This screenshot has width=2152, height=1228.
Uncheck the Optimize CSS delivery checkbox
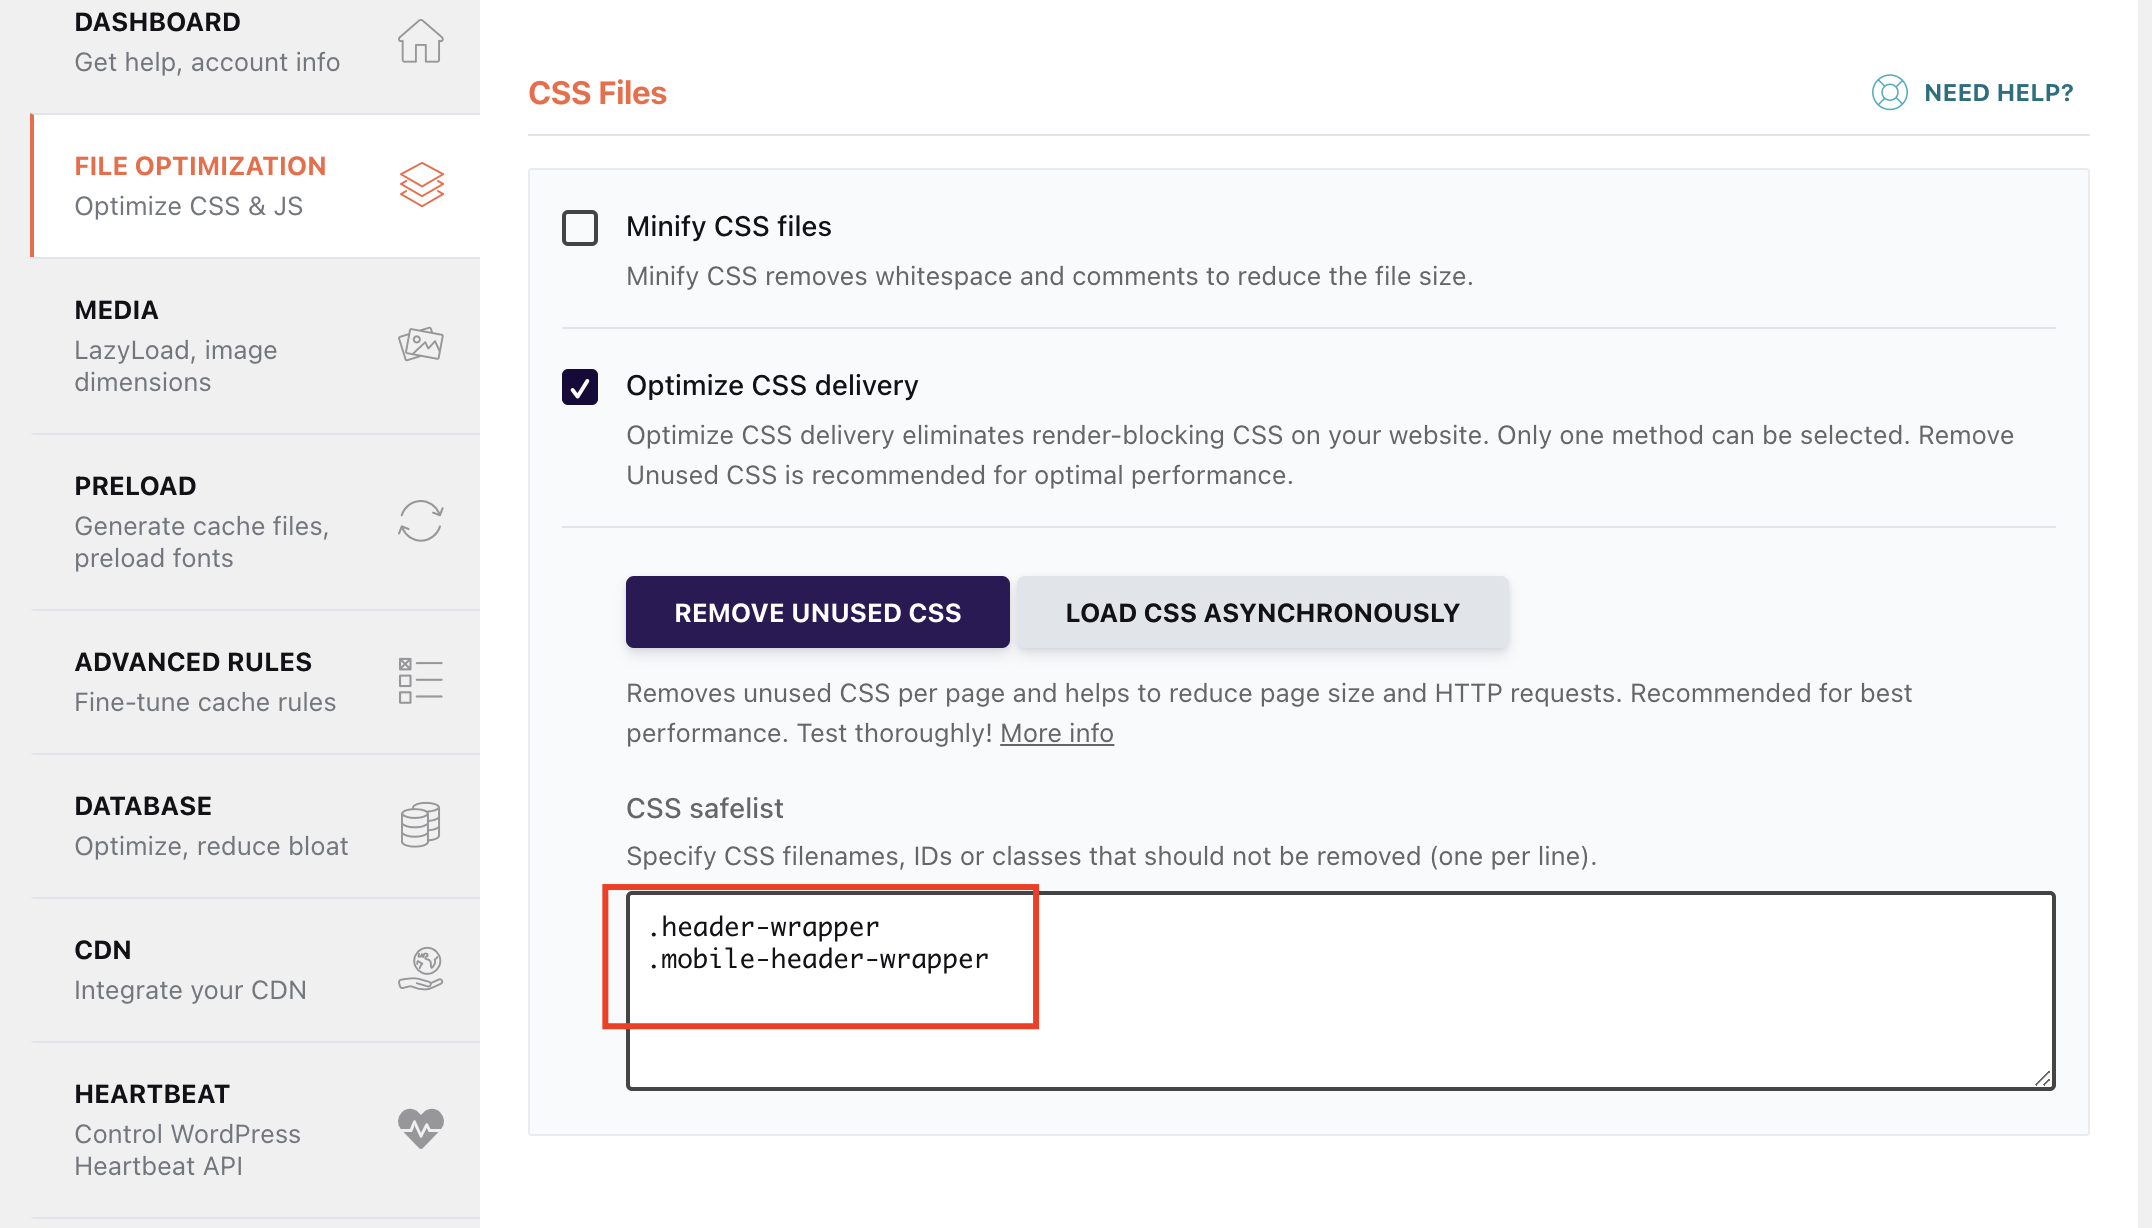(x=580, y=387)
